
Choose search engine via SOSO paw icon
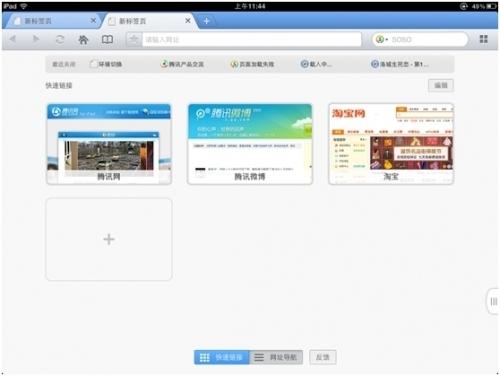click(x=381, y=39)
